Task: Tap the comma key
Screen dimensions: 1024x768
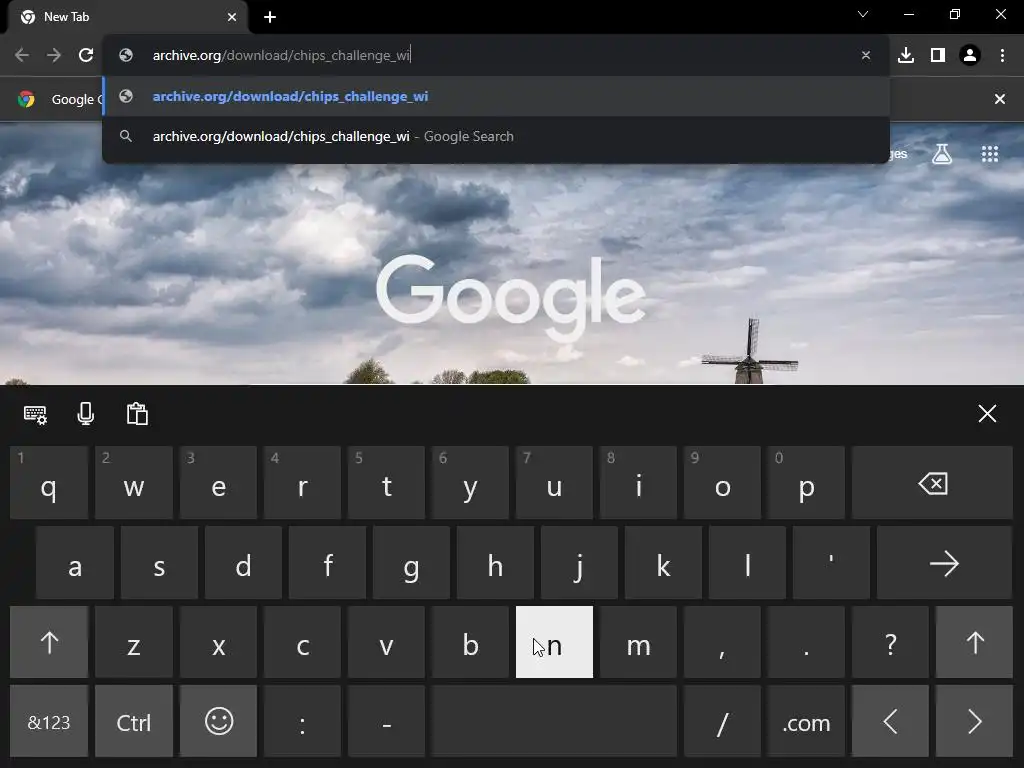Action: (722, 643)
